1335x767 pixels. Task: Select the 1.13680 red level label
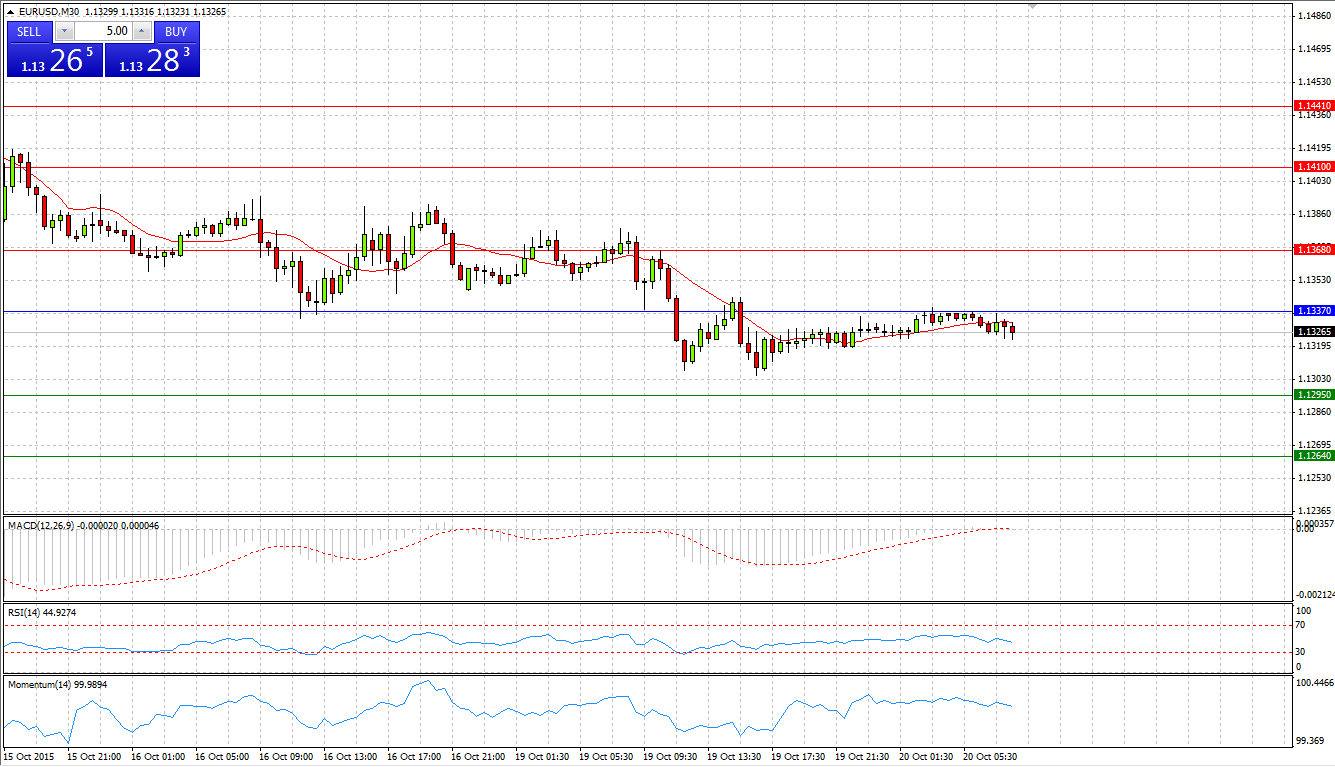tap(1313, 249)
